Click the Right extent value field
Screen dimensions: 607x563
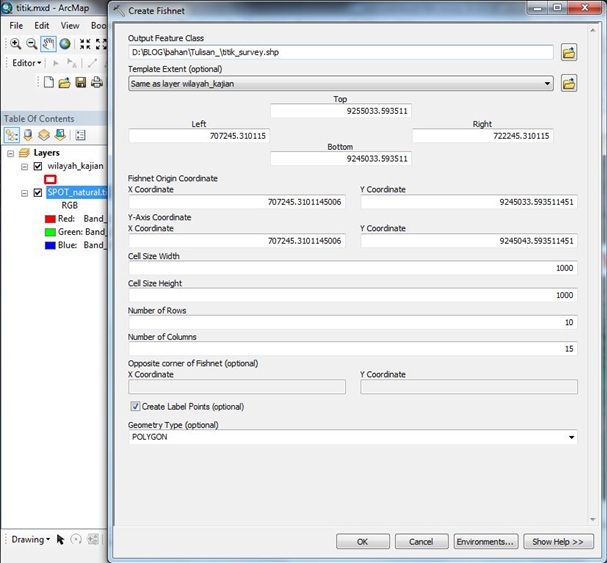coord(483,136)
